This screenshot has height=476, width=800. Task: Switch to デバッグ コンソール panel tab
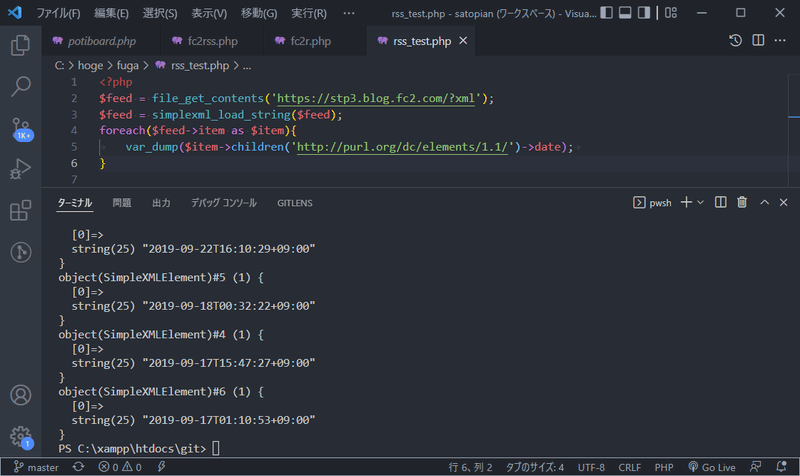coord(224,203)
